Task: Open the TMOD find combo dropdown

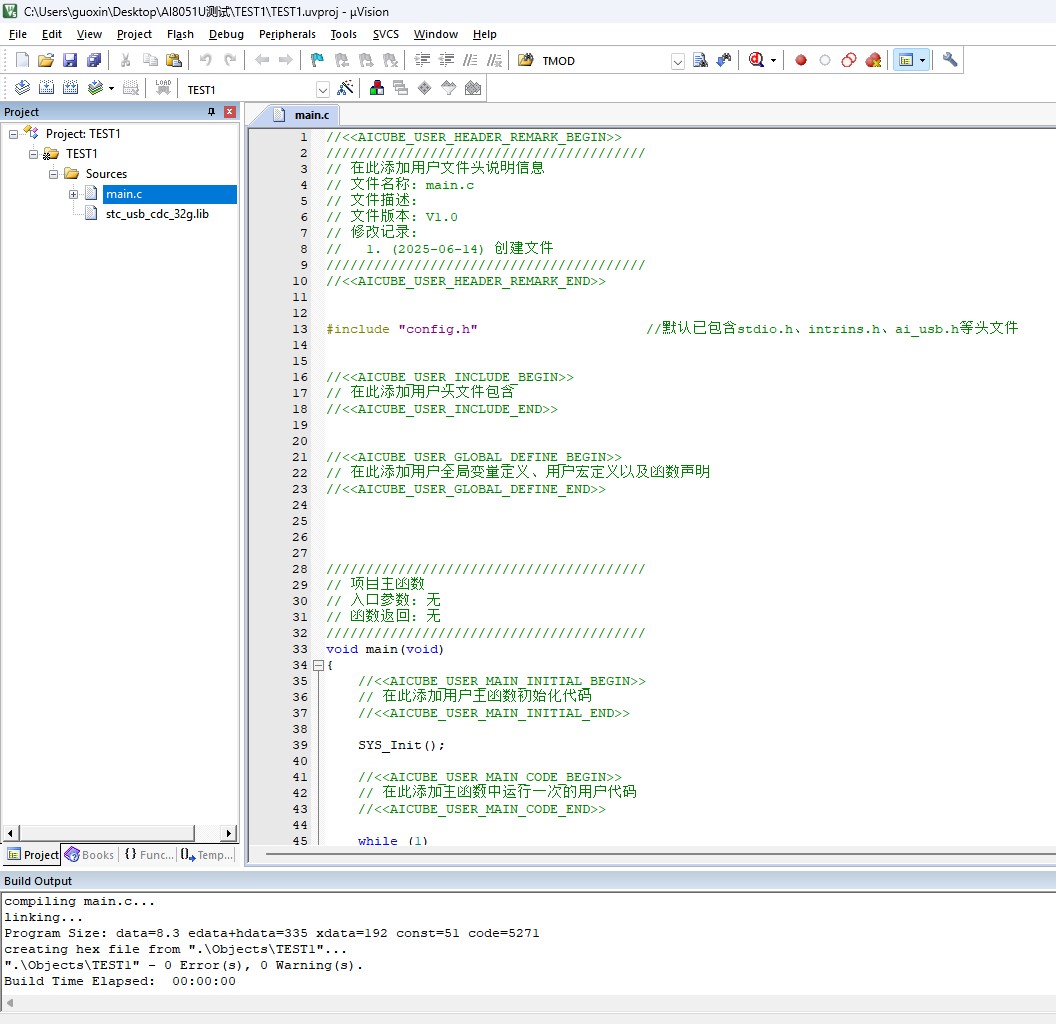Action: (x=678, y=62)
